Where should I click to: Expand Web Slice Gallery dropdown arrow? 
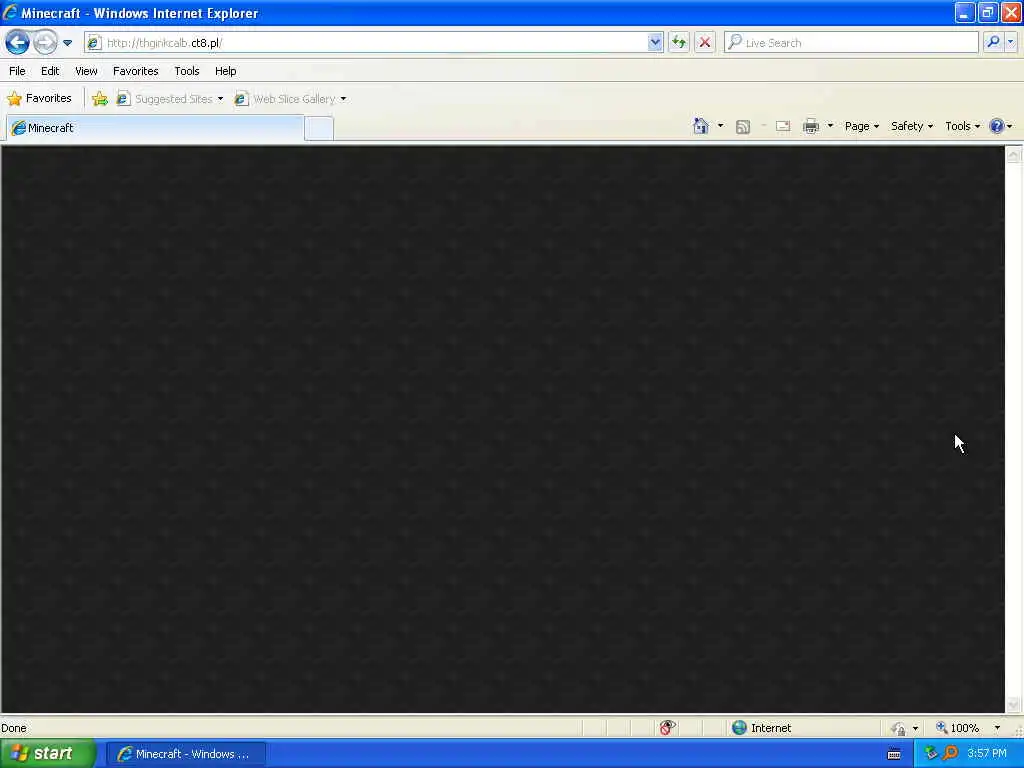[344, 99]
